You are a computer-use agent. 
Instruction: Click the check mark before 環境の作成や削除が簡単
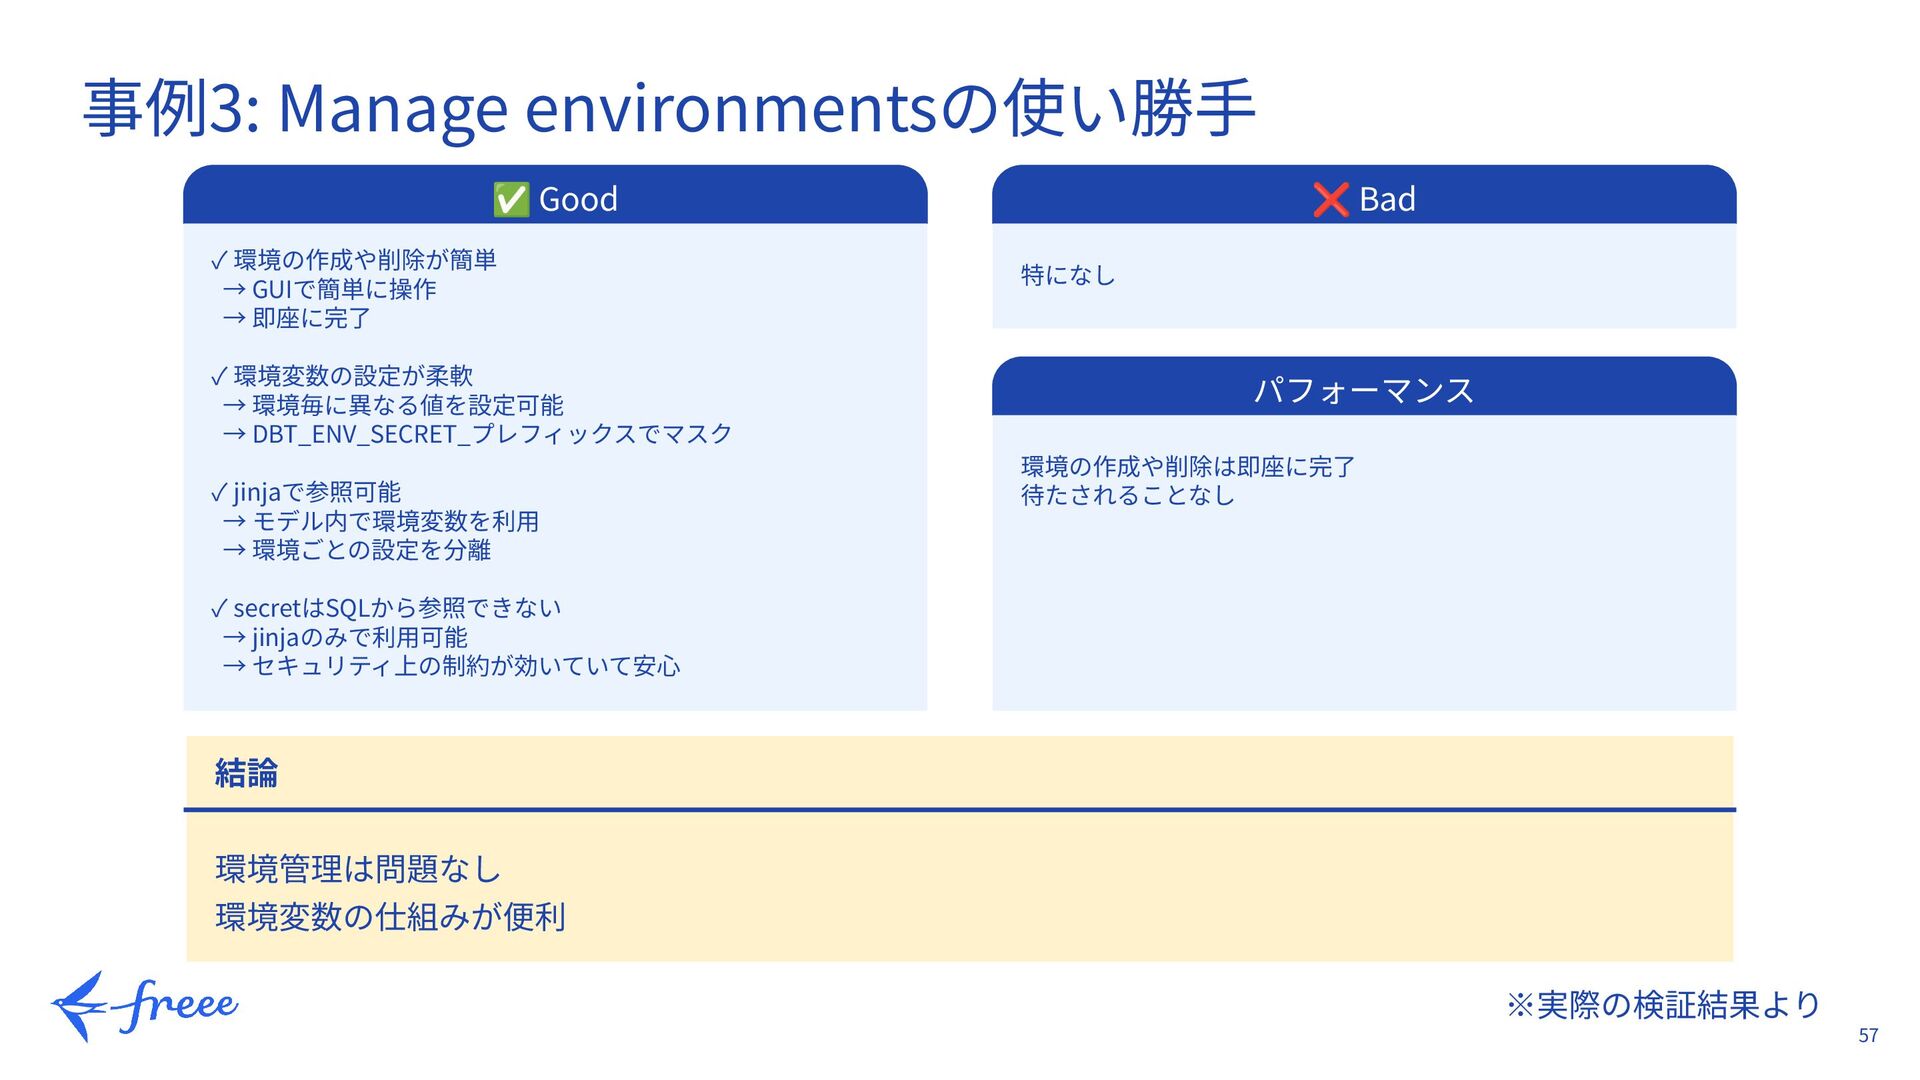pos(219,262)
